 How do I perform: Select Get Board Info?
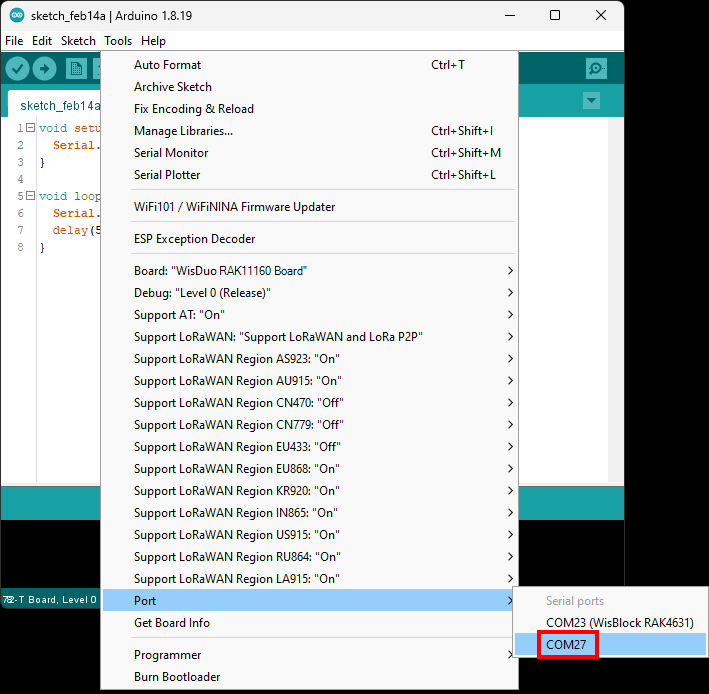pos(310,623)
